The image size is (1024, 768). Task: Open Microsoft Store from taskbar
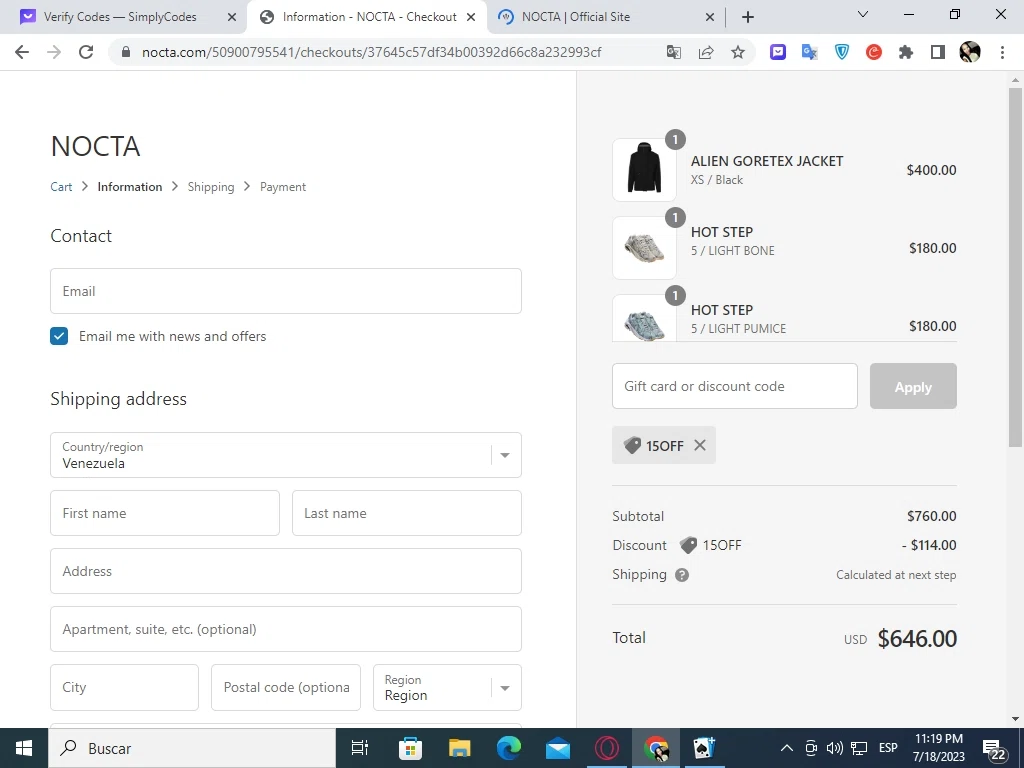click(x=410, y=748)
